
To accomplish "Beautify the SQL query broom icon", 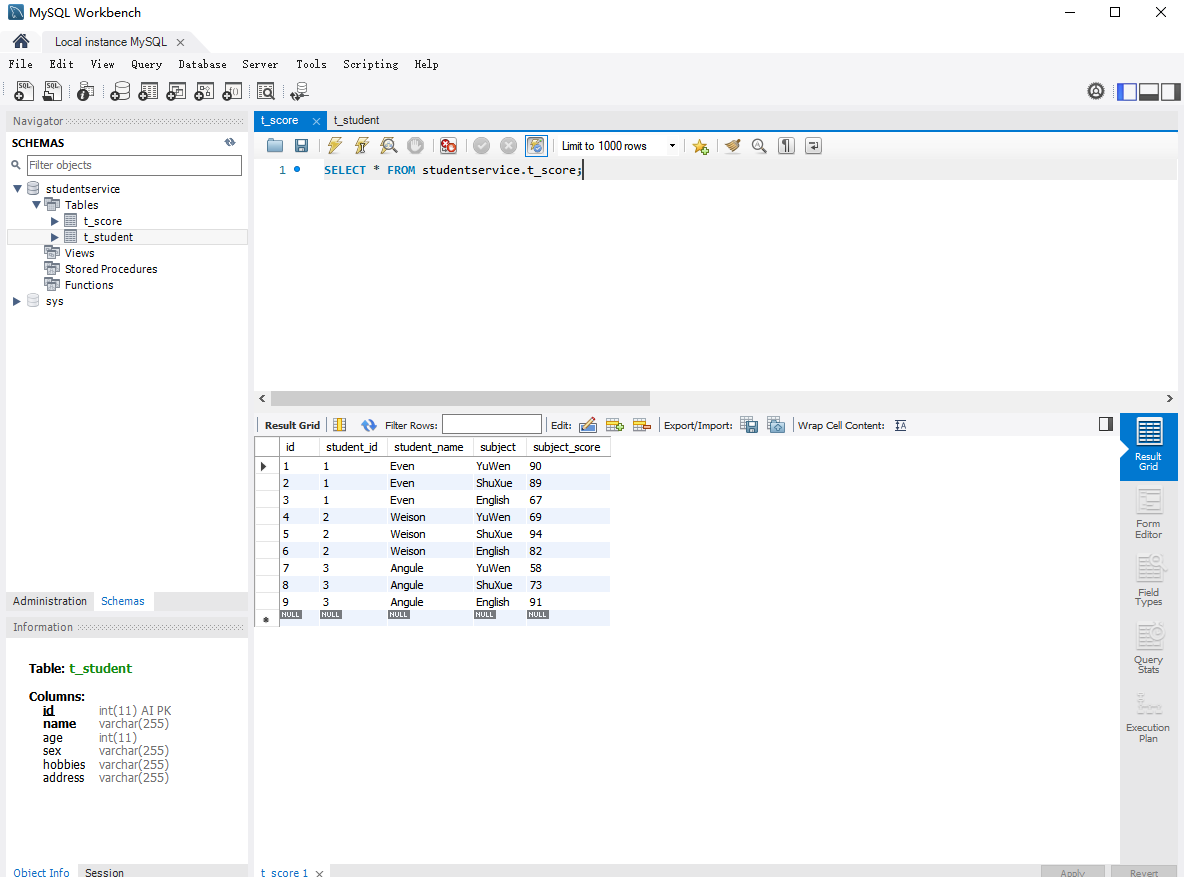I will [732, 146].
